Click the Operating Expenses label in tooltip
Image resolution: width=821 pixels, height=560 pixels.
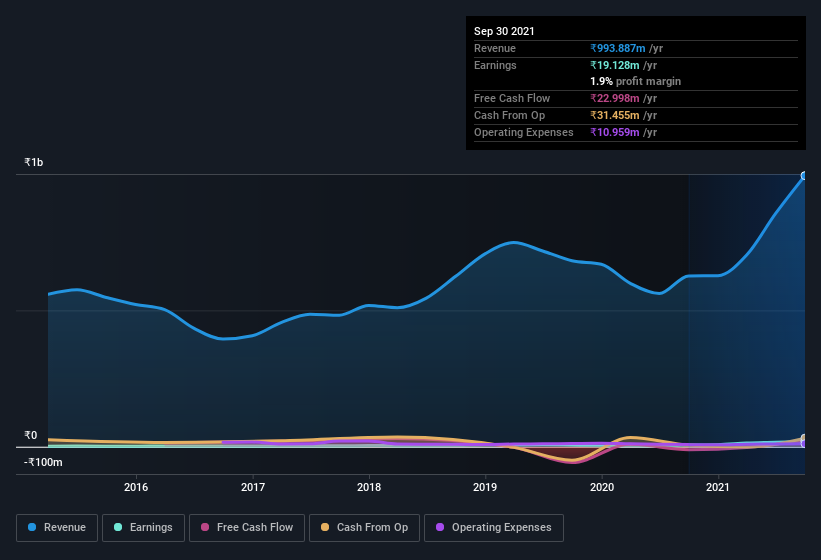click(524, 132)
